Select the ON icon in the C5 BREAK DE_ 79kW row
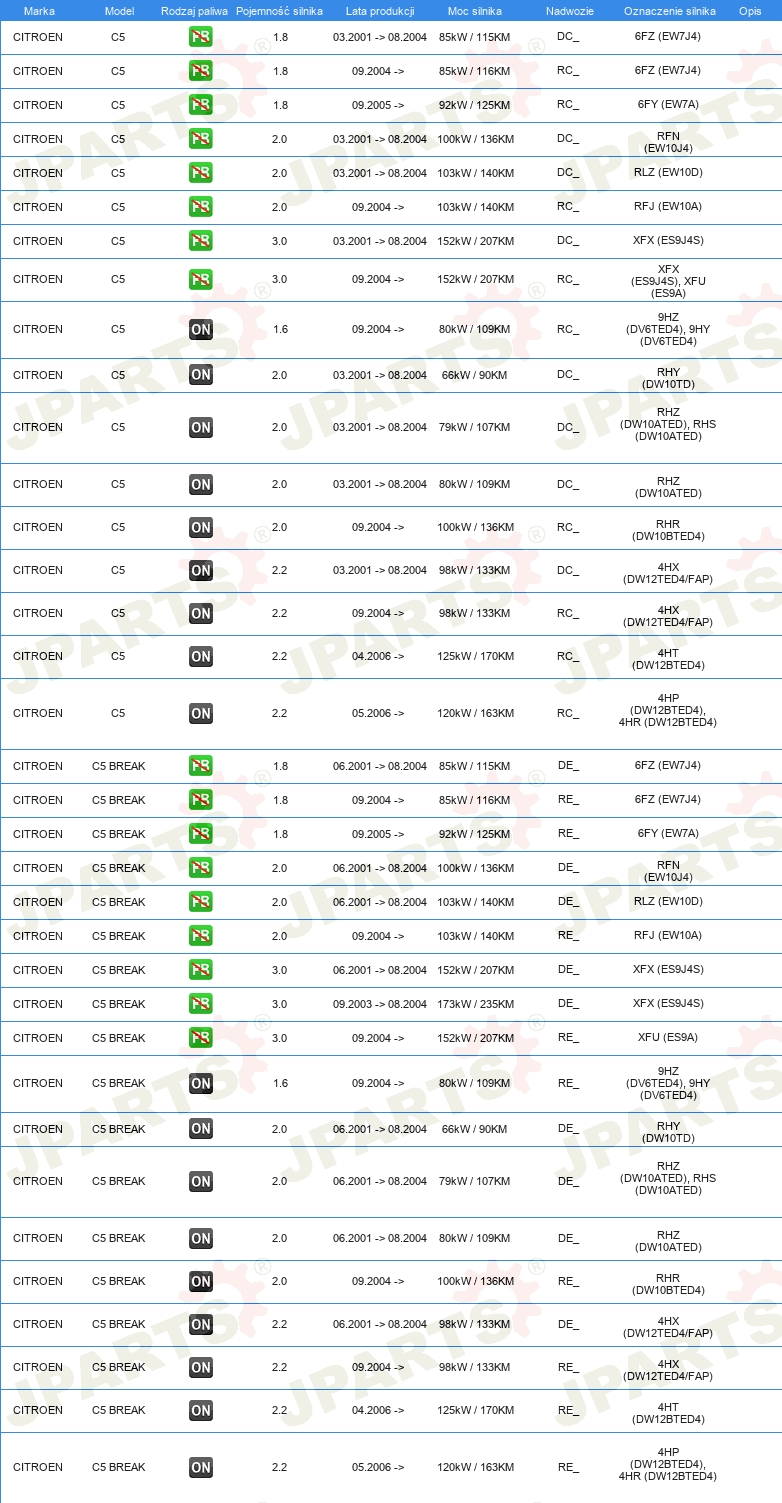The width and height of the screenshot is (782, 1503). click(200, 1181)
